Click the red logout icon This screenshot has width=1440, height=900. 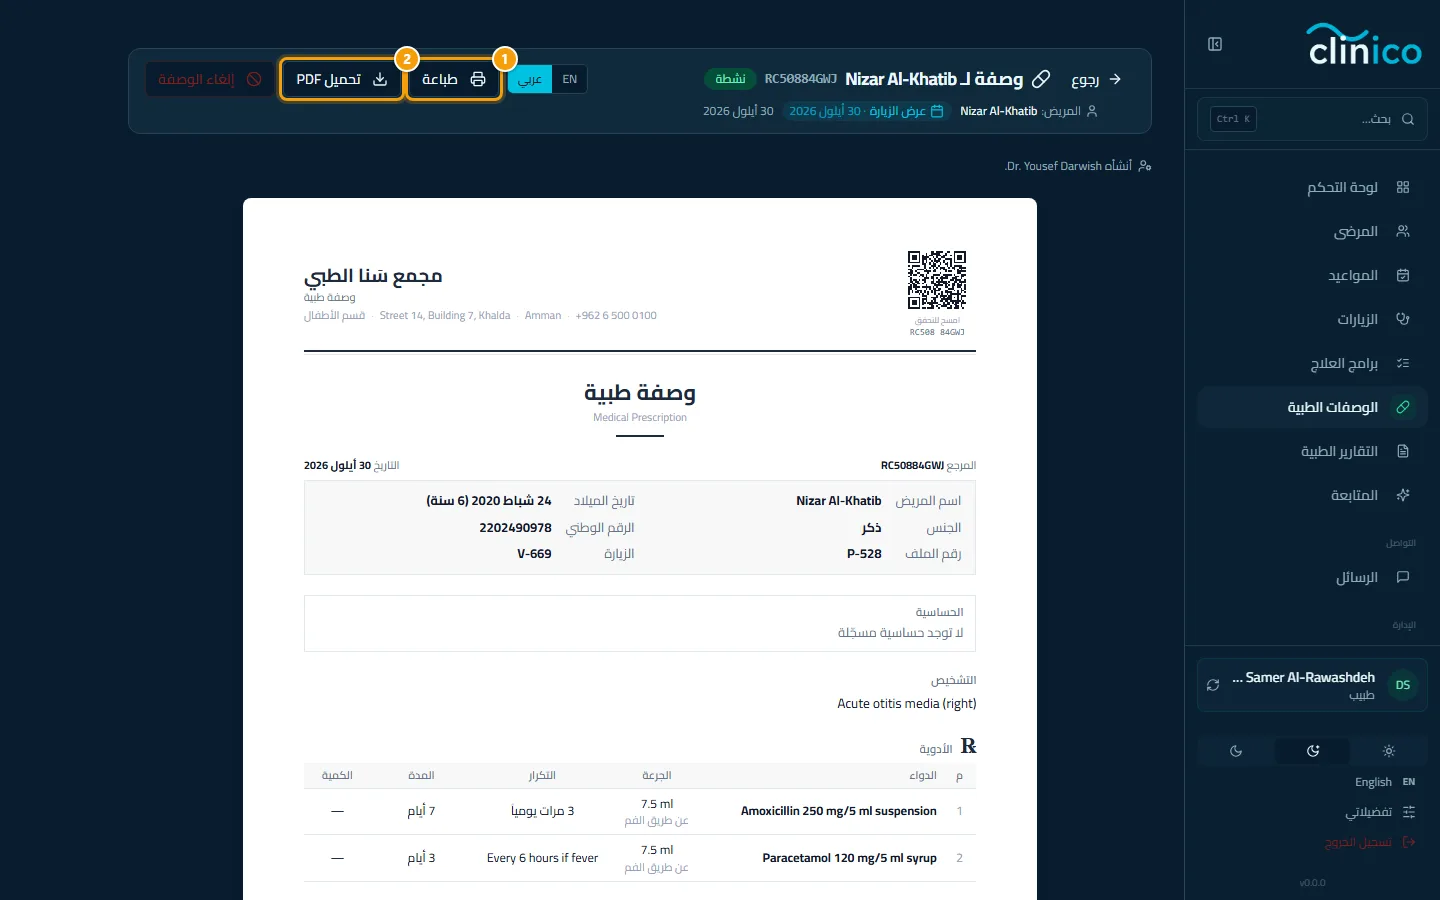click(1409, 842)
